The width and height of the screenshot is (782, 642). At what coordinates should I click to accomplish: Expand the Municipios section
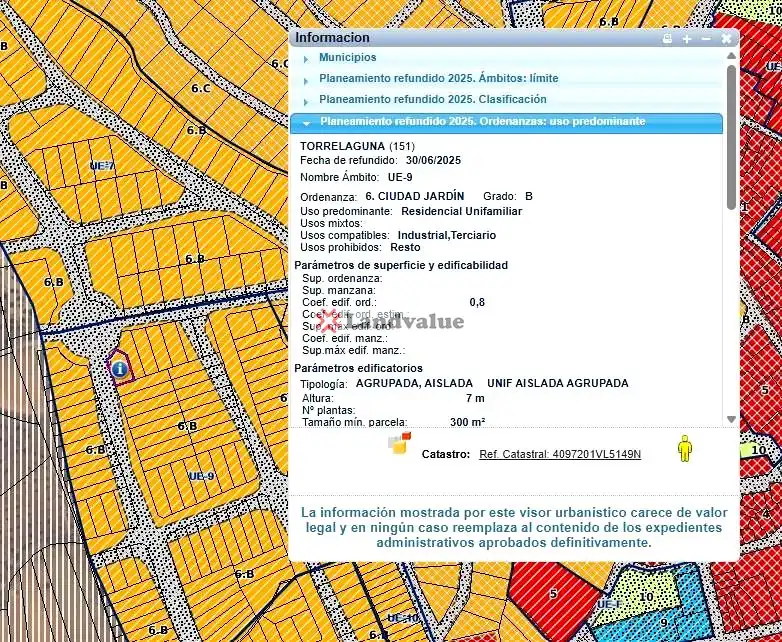tap(348, 57)
